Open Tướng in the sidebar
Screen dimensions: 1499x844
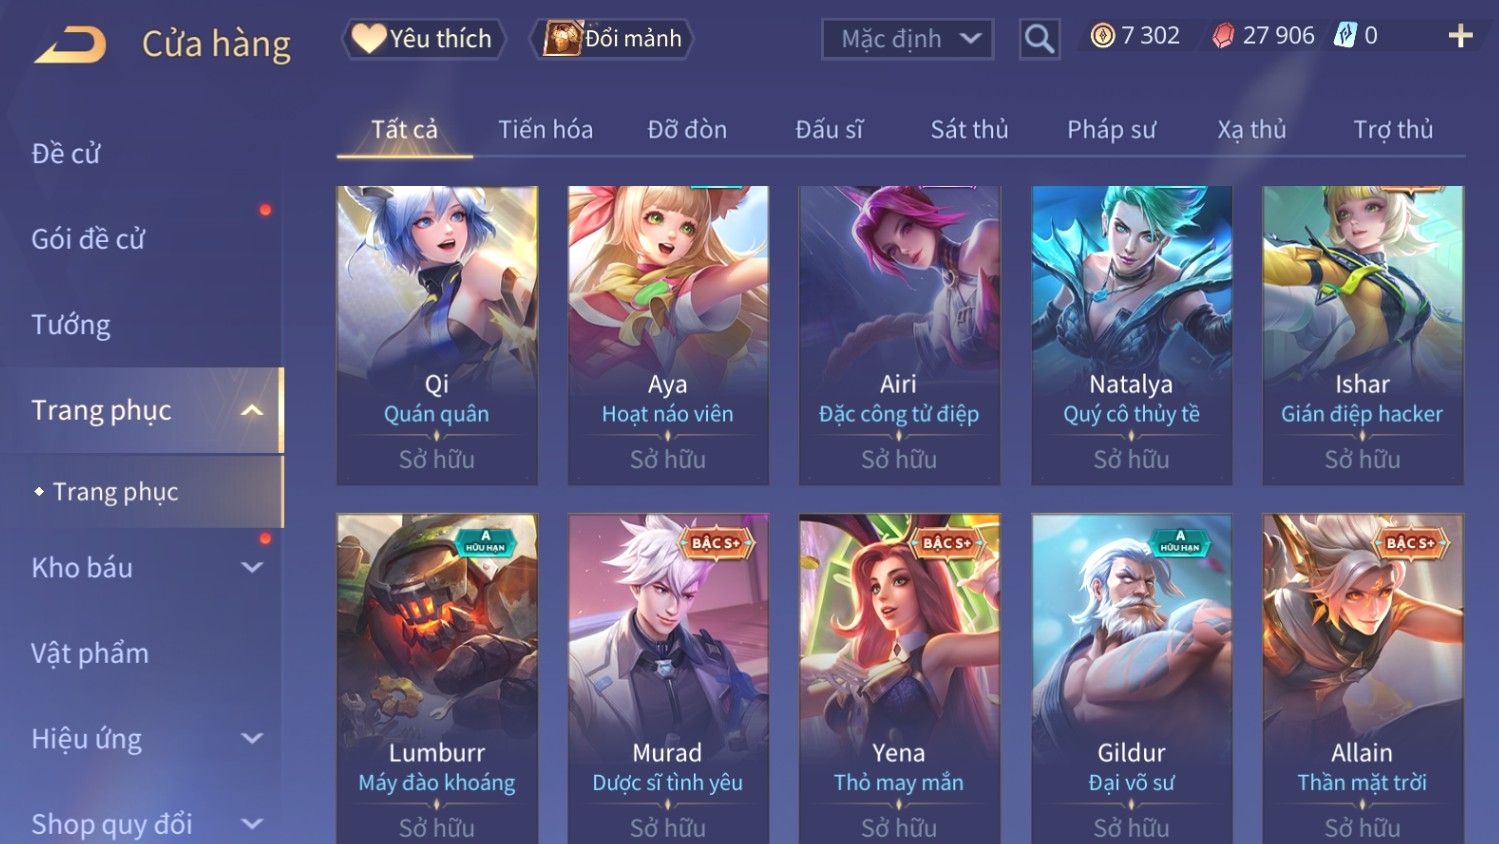[71, 324]
